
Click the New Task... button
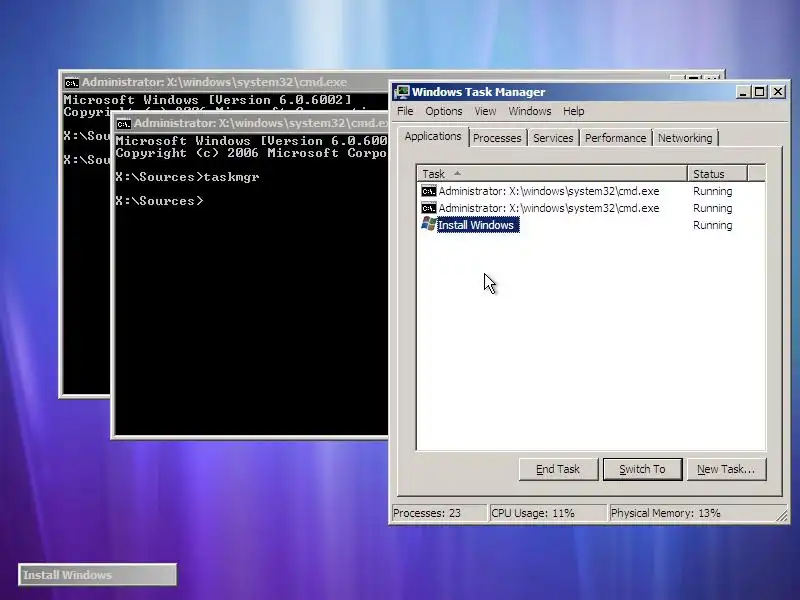(726, 469)
